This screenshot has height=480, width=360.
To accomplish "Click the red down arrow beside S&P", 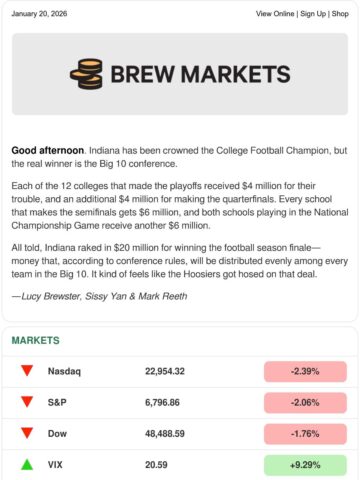I will (x=27, y=402).
